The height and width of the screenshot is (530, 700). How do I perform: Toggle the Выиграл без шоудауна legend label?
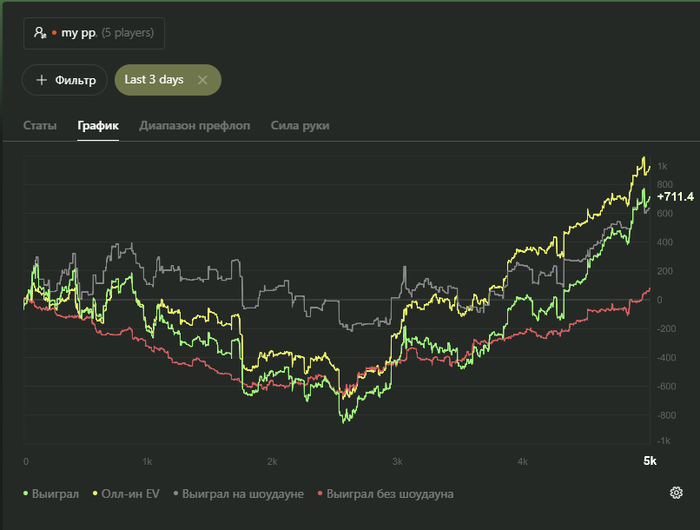(390, 494)
